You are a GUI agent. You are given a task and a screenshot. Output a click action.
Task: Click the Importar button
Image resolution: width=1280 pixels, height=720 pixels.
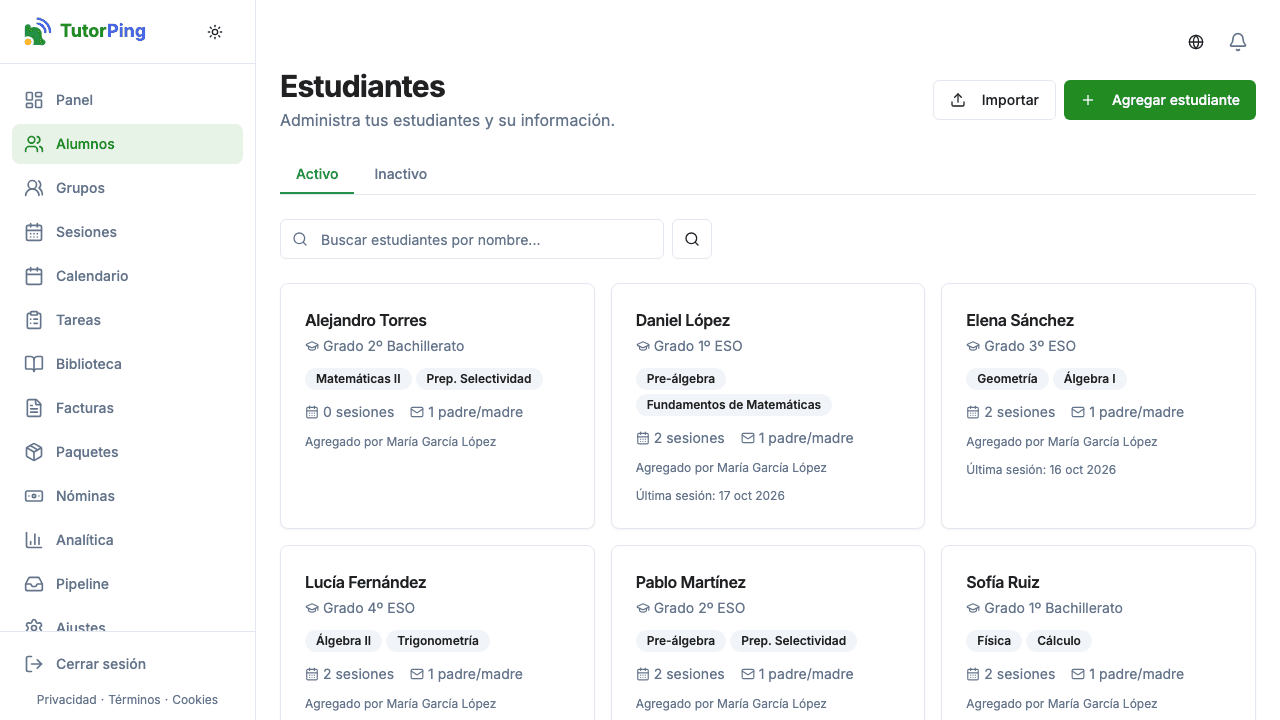[994, 100]
